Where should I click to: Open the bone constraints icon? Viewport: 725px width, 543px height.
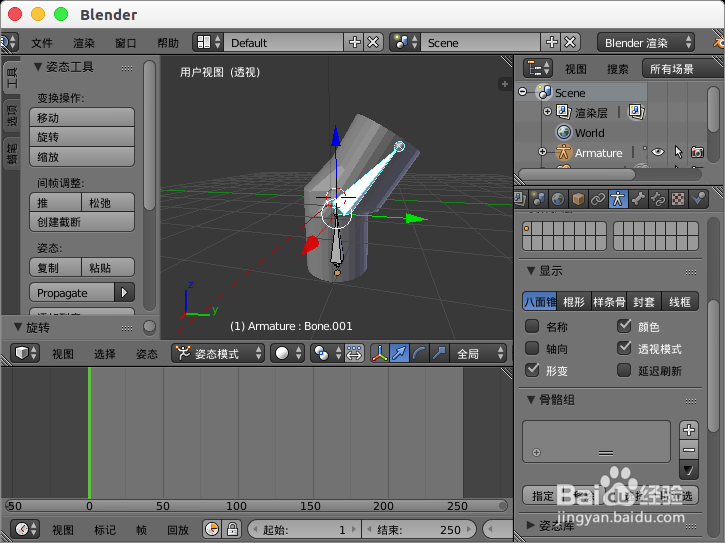click(x=658, y=199)
